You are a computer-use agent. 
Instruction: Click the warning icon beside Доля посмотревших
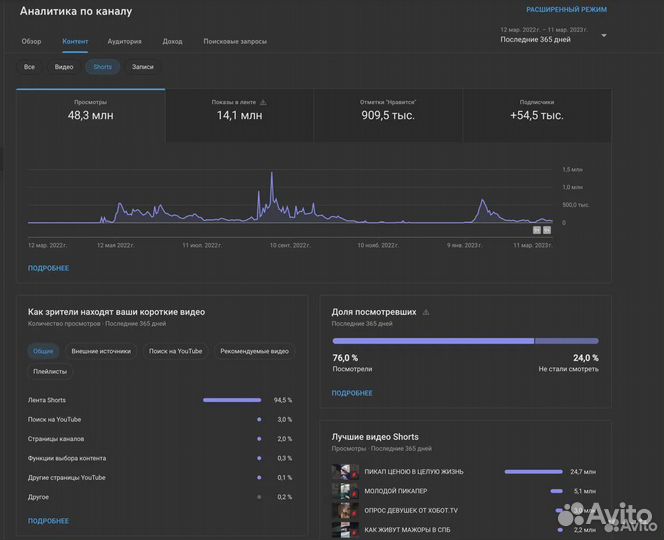426,312
